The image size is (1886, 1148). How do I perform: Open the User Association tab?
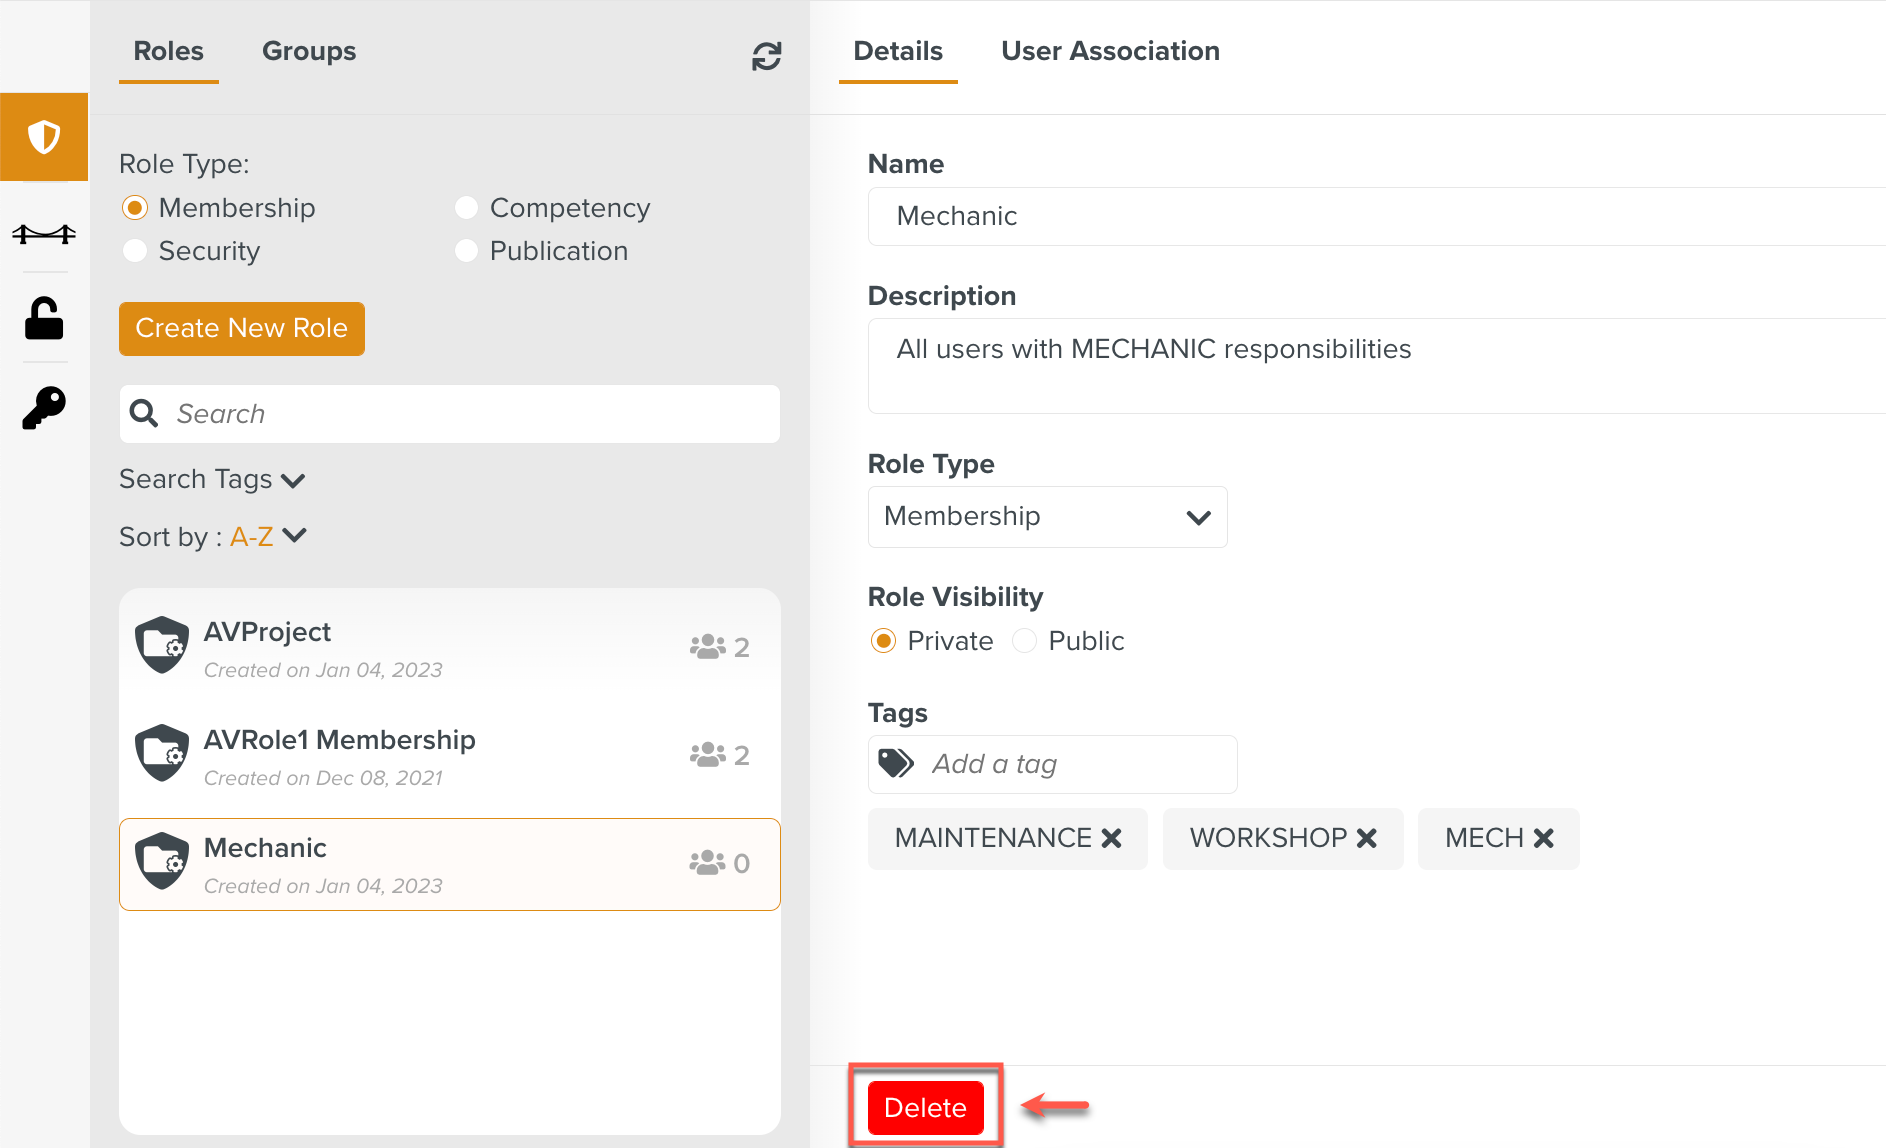click(1110, 52)
